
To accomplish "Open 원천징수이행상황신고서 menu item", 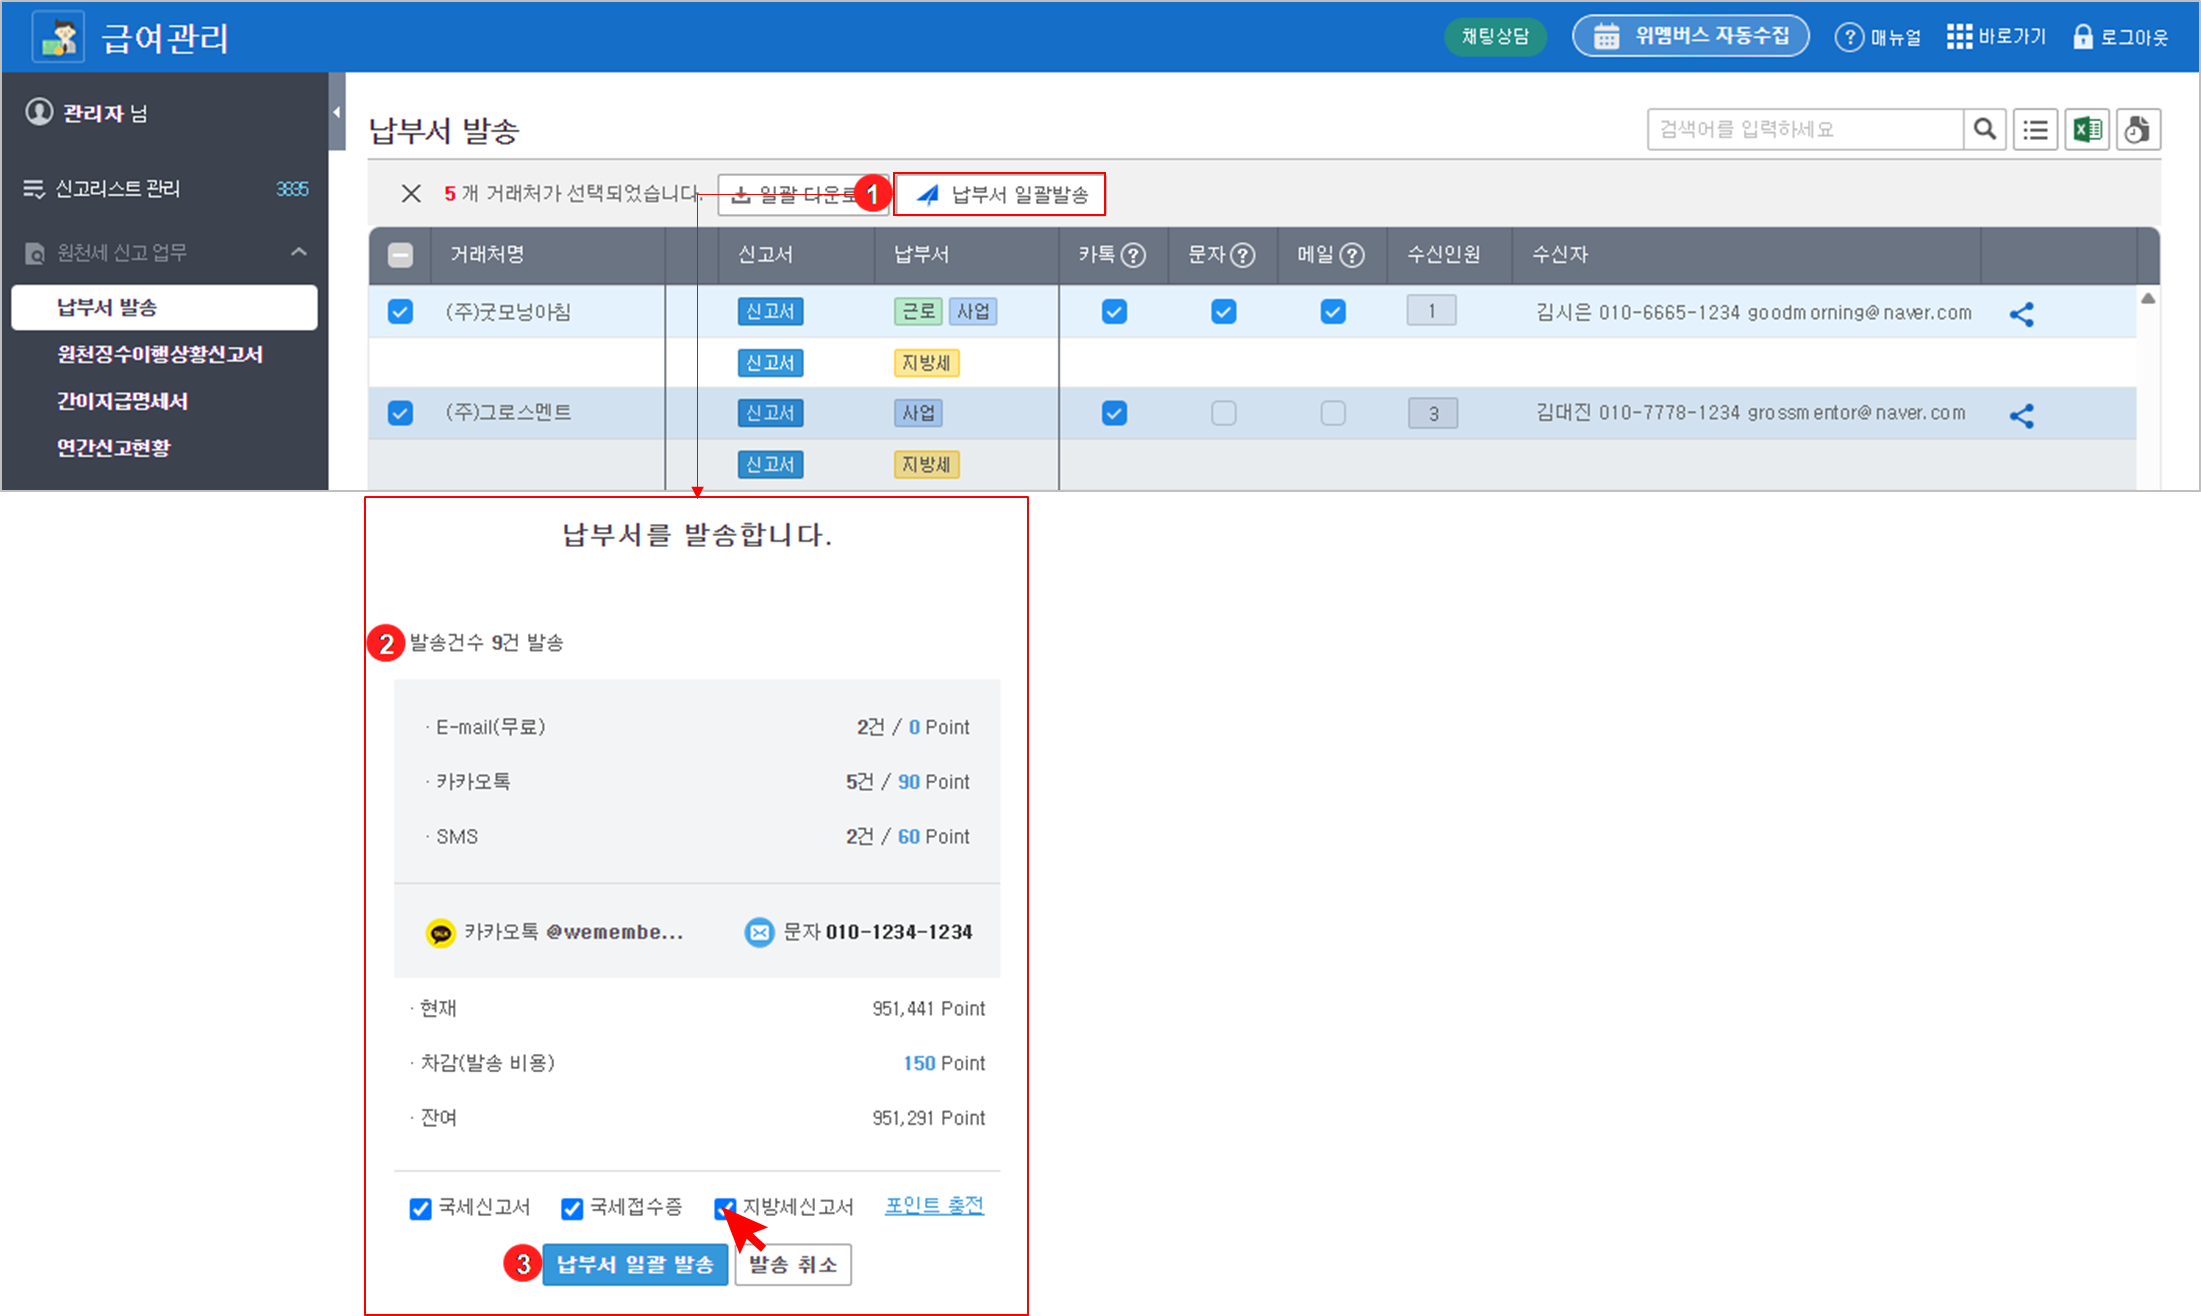I will tap(160, 354).
